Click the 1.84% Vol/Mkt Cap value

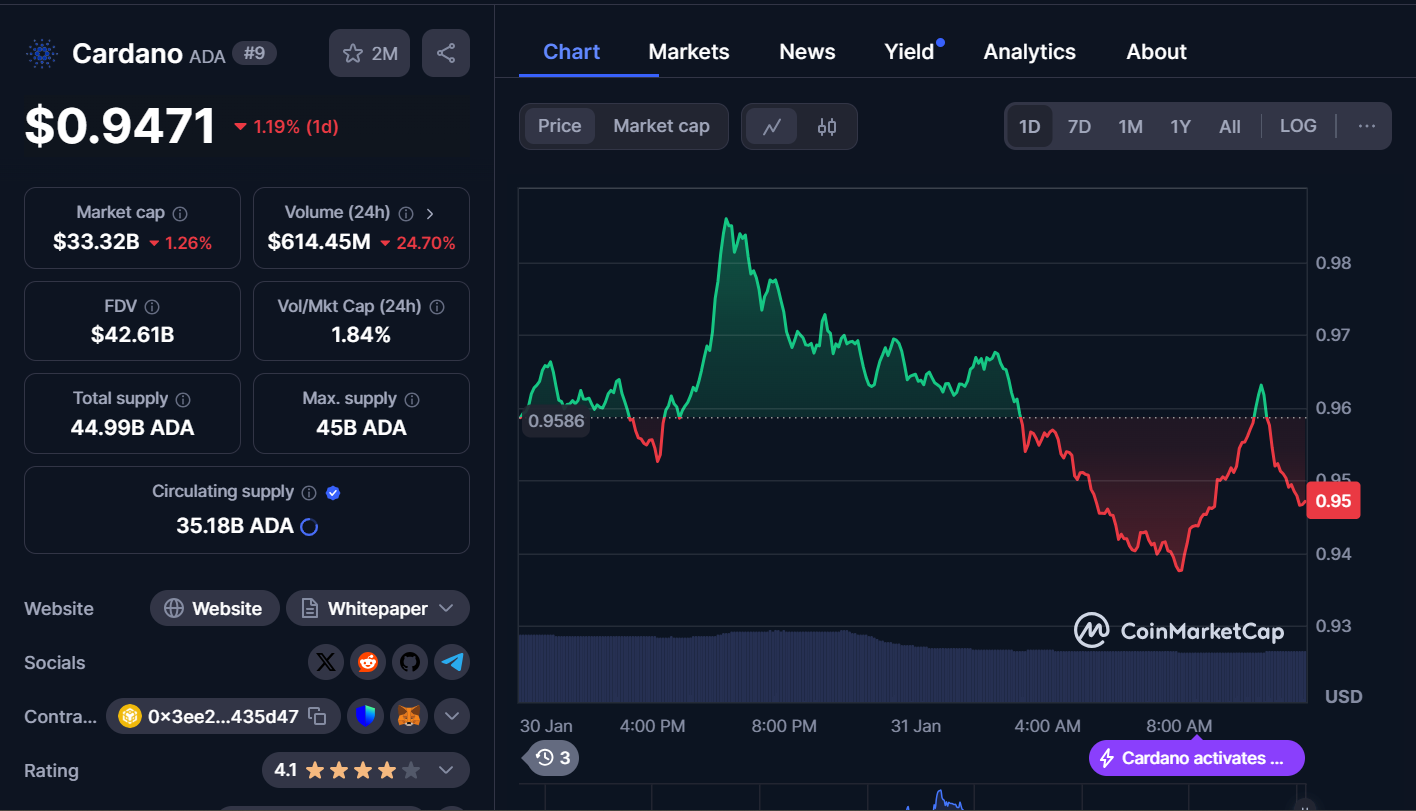point(361,335)
